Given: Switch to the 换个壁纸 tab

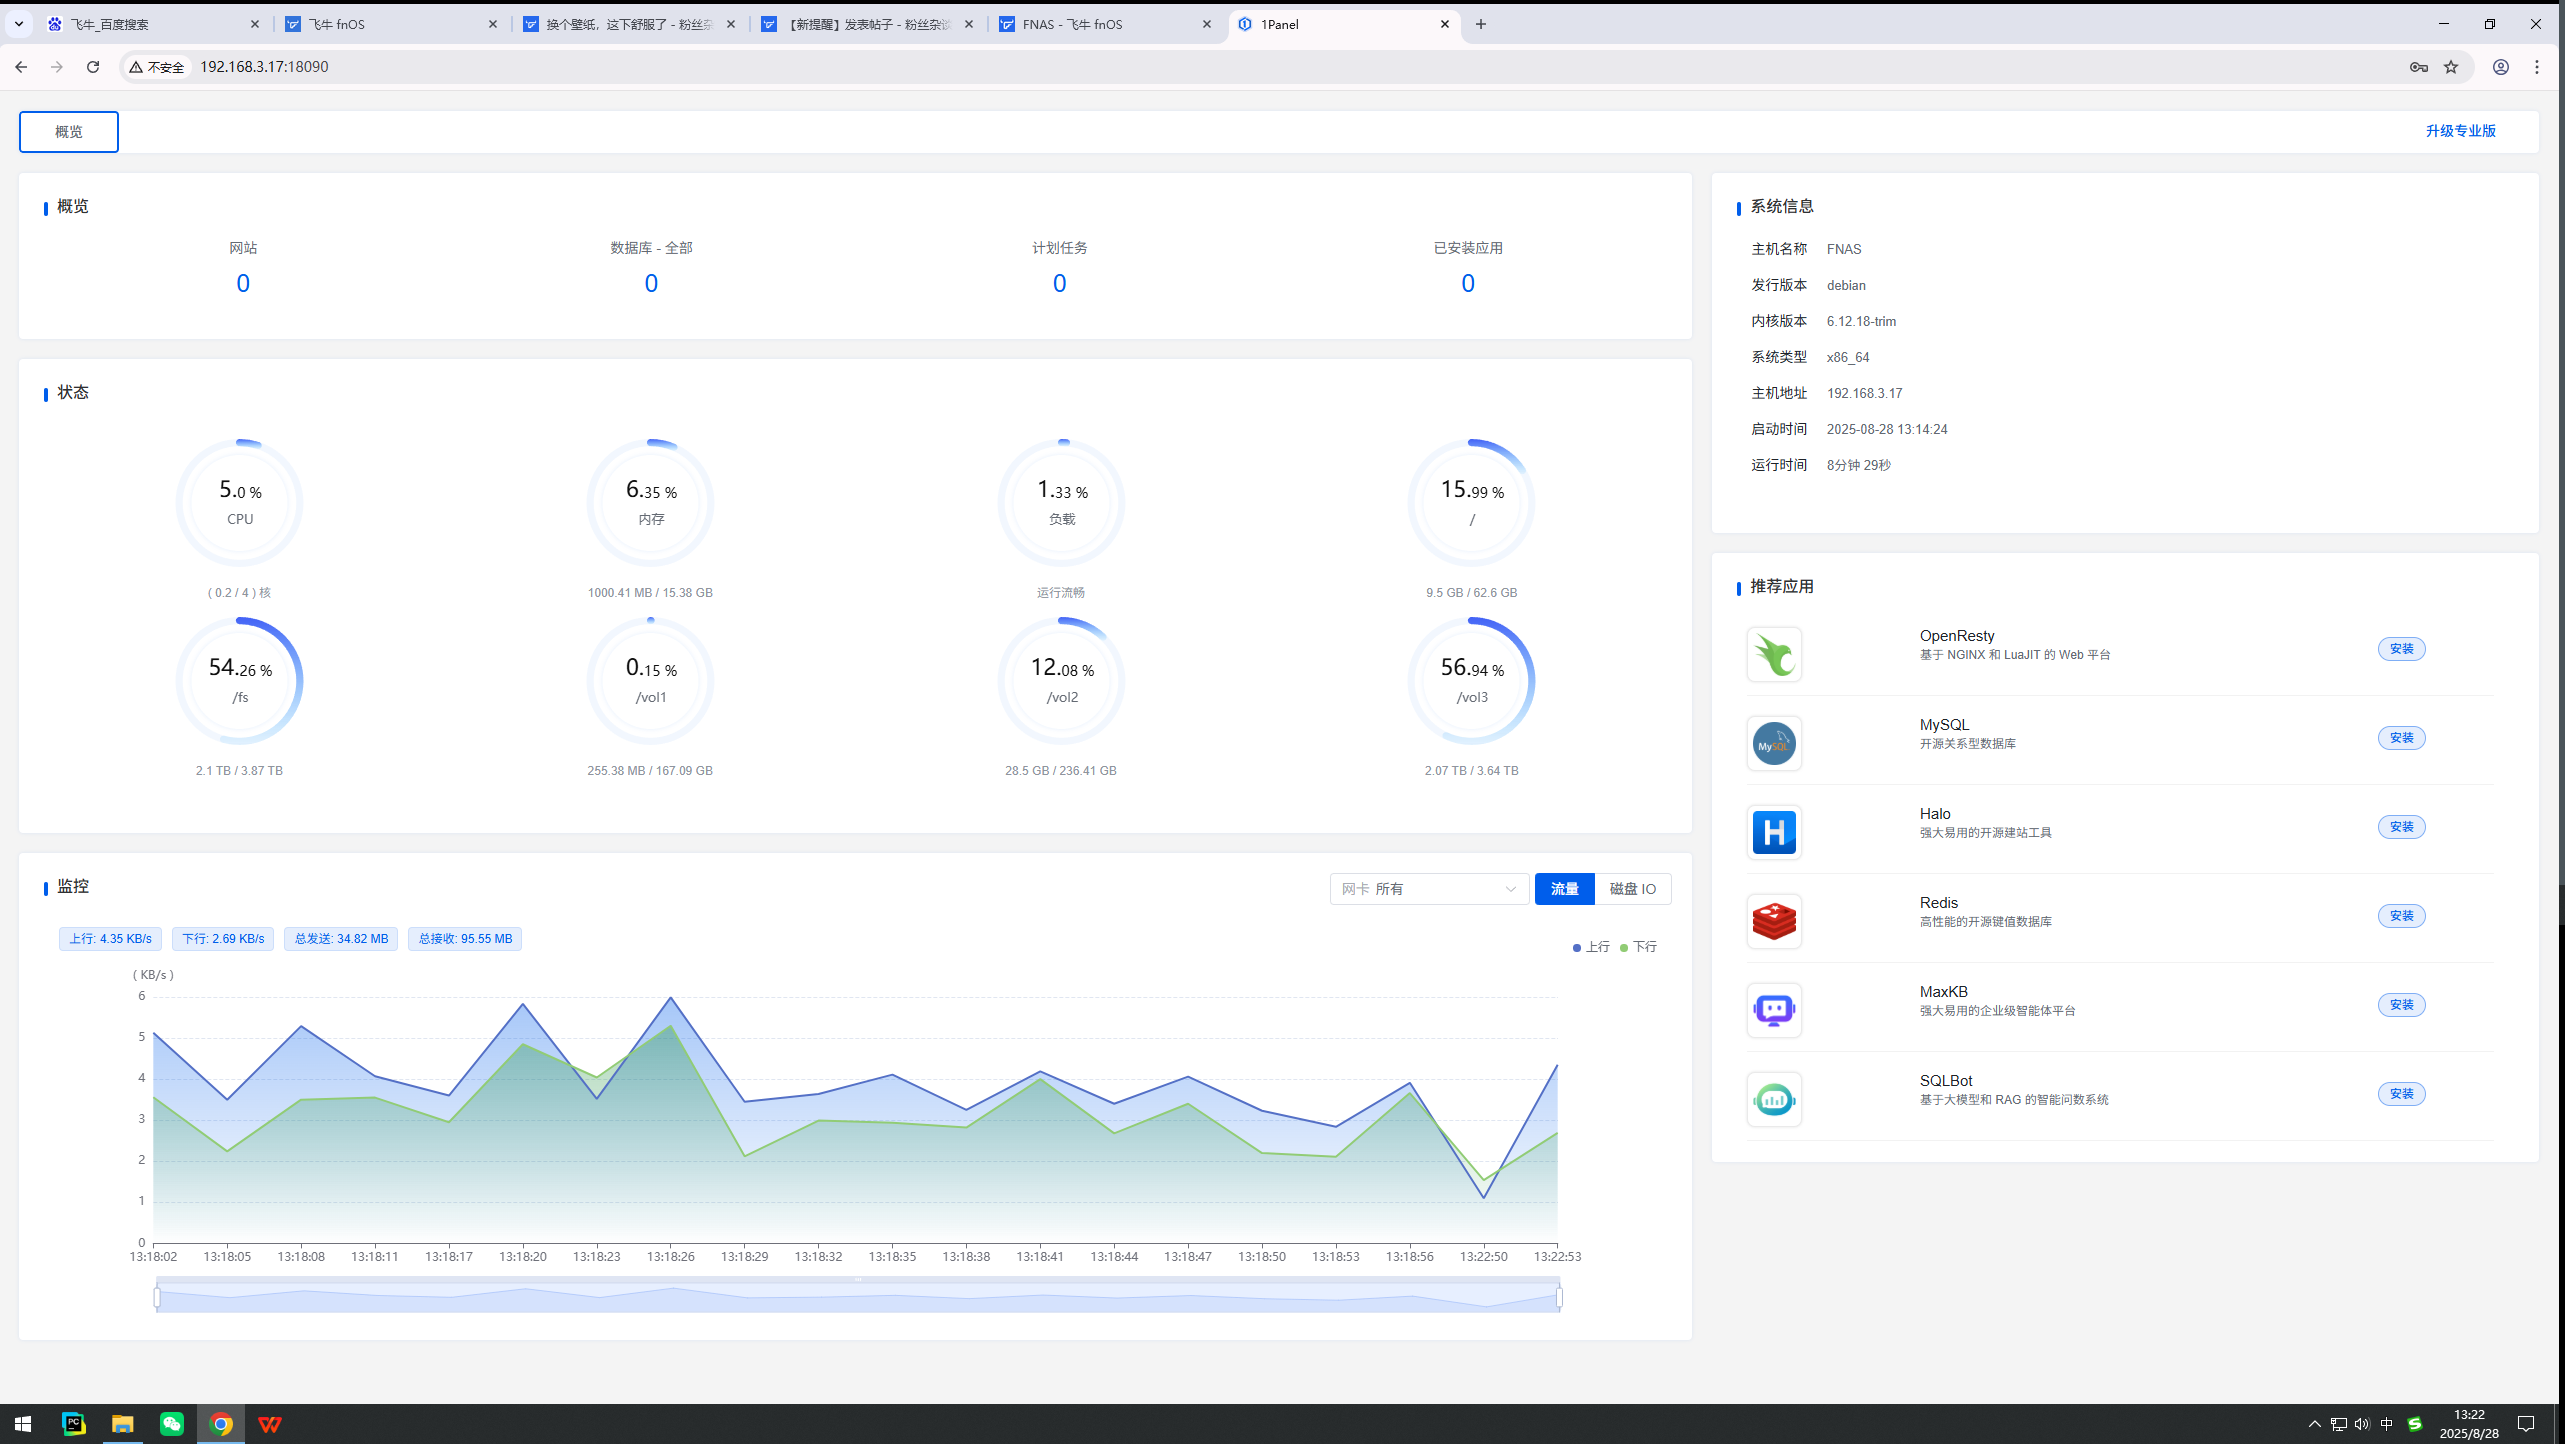Looking at the screenshot, I should 628,24.
